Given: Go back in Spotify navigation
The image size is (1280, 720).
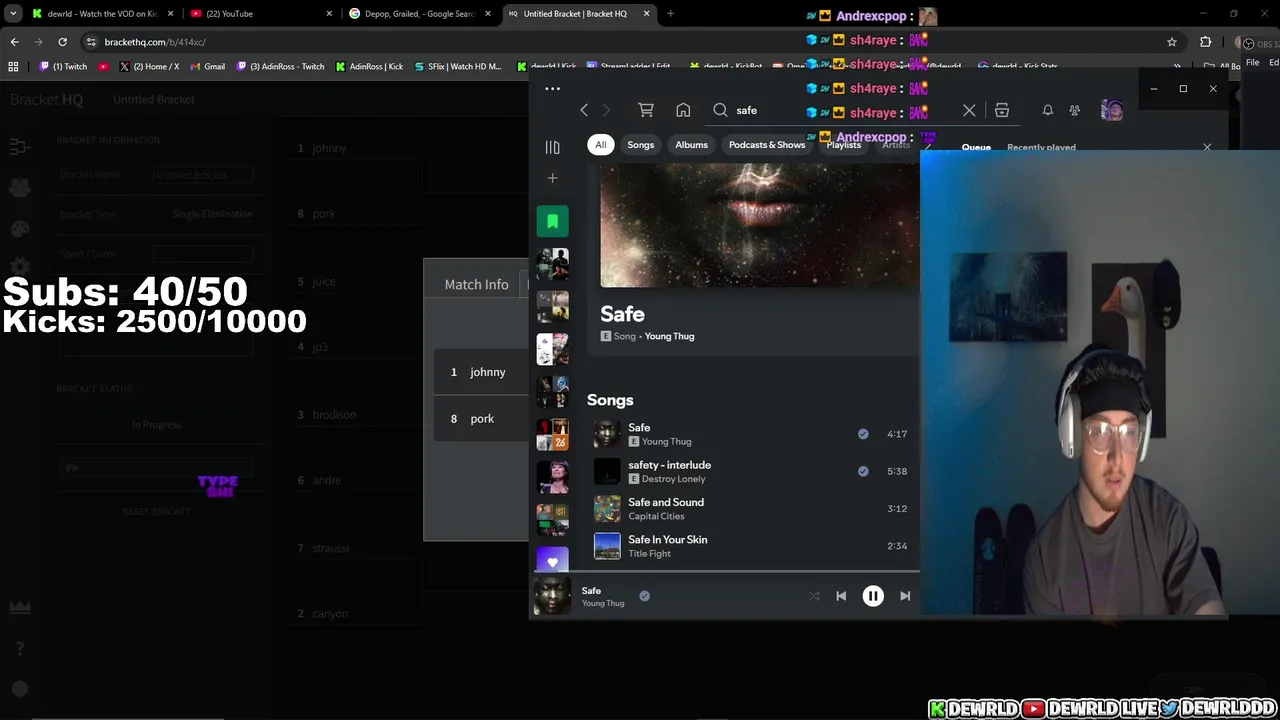Looking at the screenshot, I should coord(584,110).
